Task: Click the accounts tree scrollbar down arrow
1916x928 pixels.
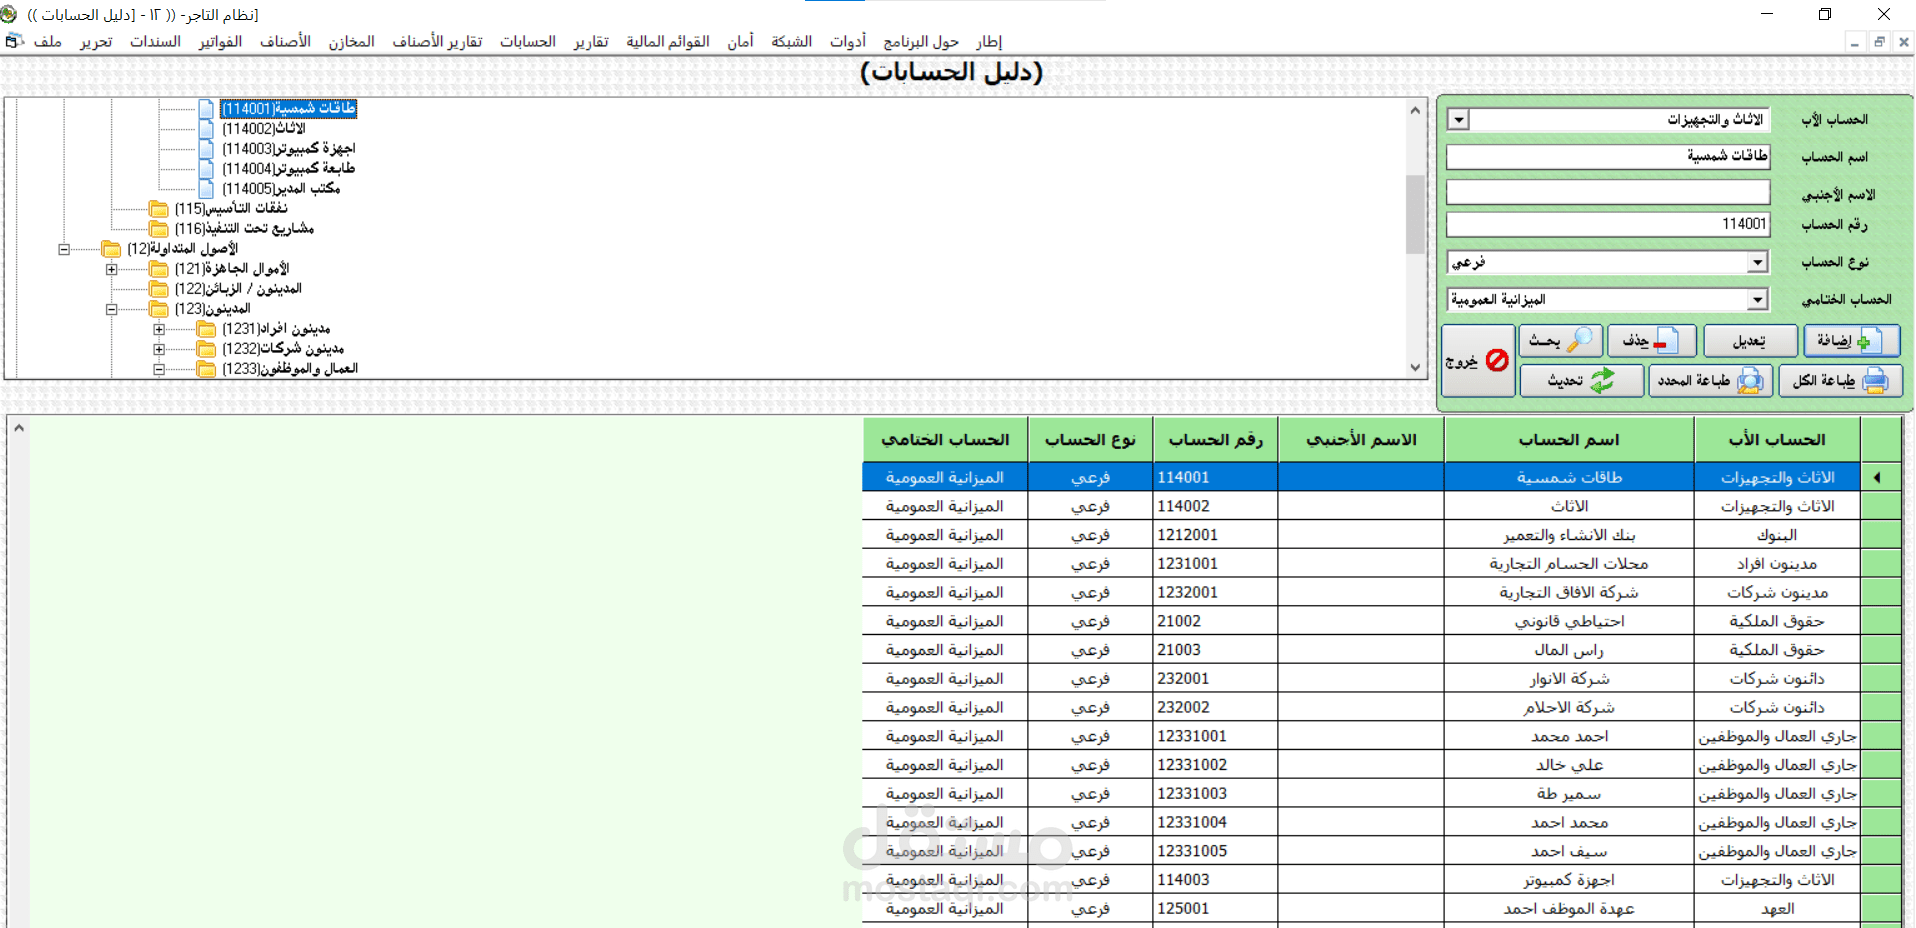Action: (1415, 367)
